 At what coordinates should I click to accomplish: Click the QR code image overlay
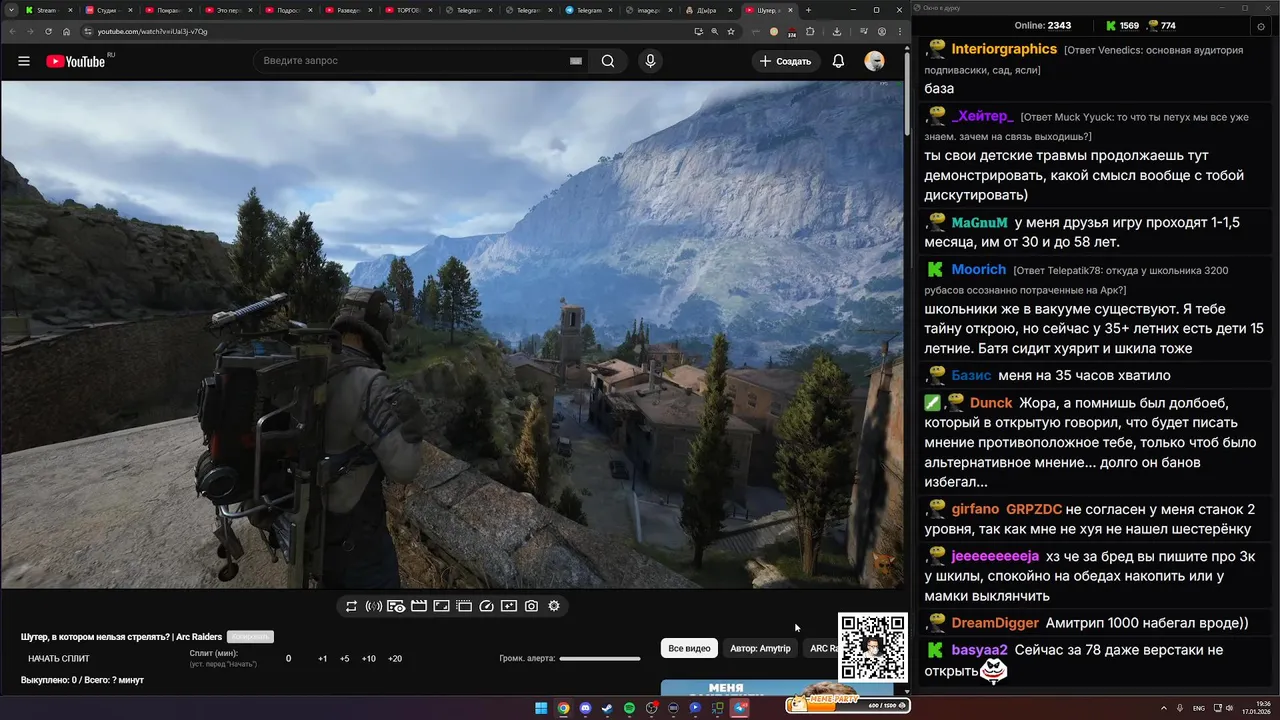tap(872, 647)
